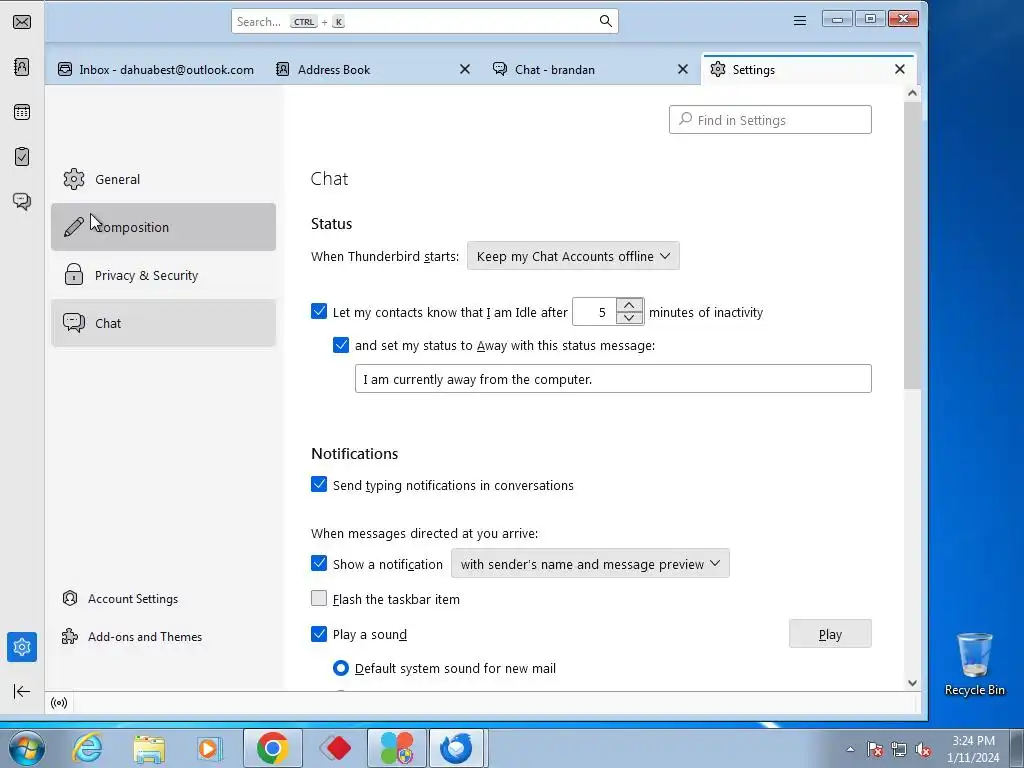Click the search magnifier in global search

coord(605,21)
